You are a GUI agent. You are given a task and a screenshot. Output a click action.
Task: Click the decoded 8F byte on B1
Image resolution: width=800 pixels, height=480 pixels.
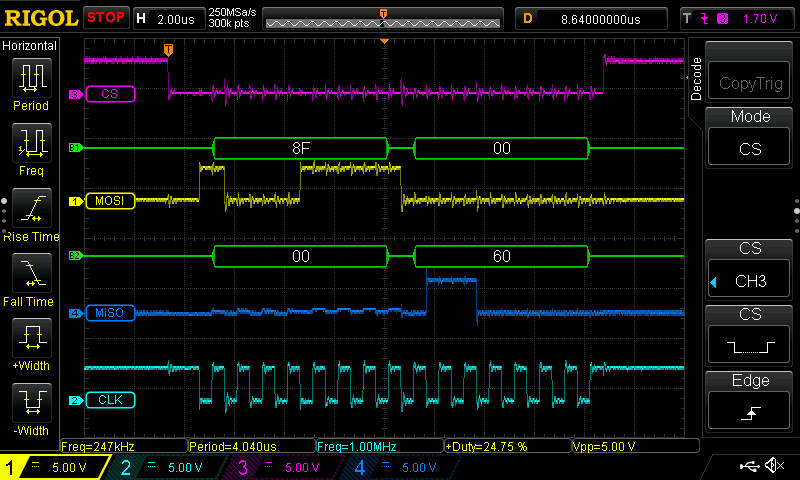pyautogui.click(x=301, y=148)
